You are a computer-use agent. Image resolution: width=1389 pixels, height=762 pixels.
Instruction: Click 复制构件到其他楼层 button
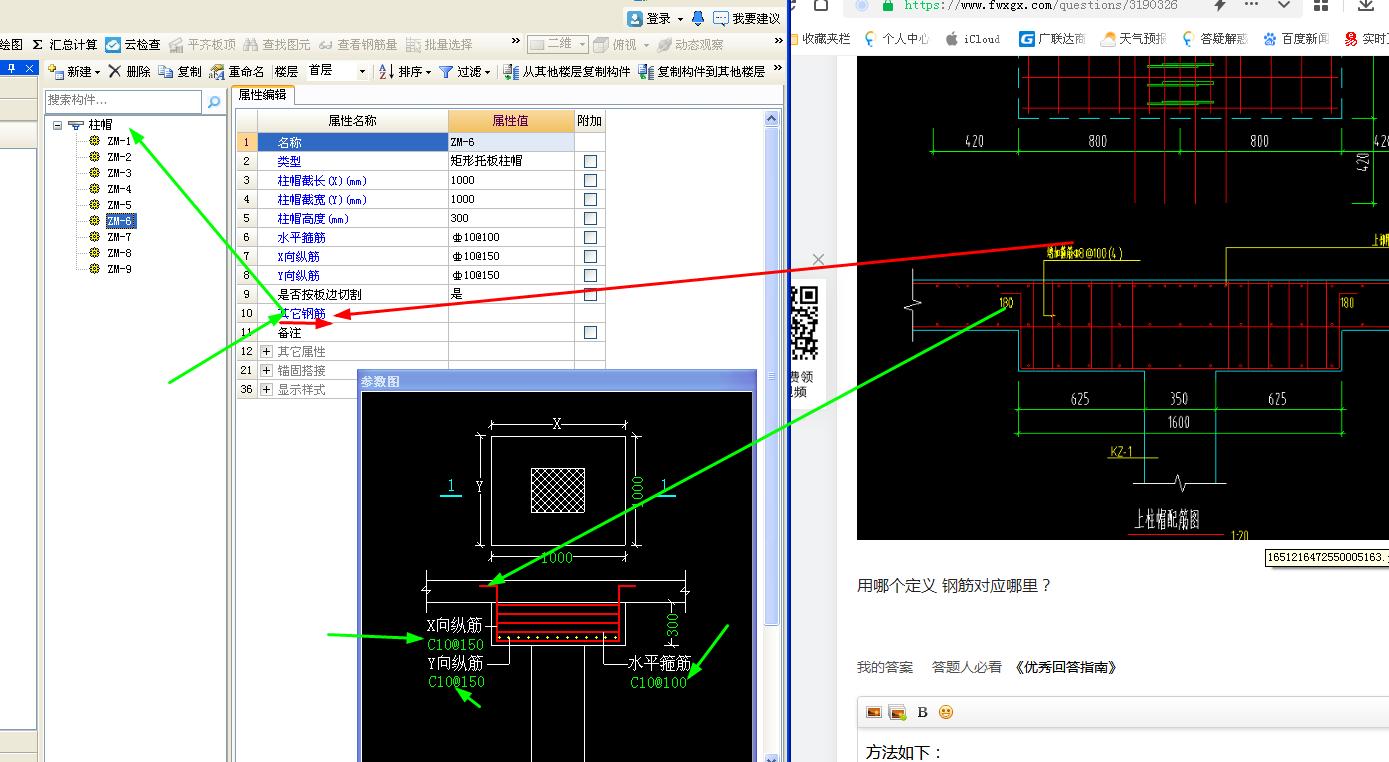(x=702, y=72)
